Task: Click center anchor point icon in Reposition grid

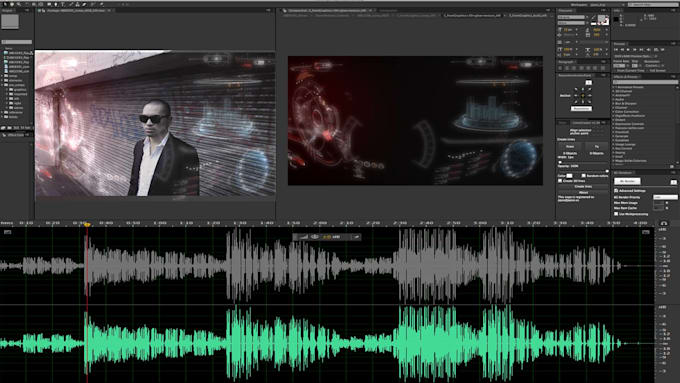Action: 582,95
